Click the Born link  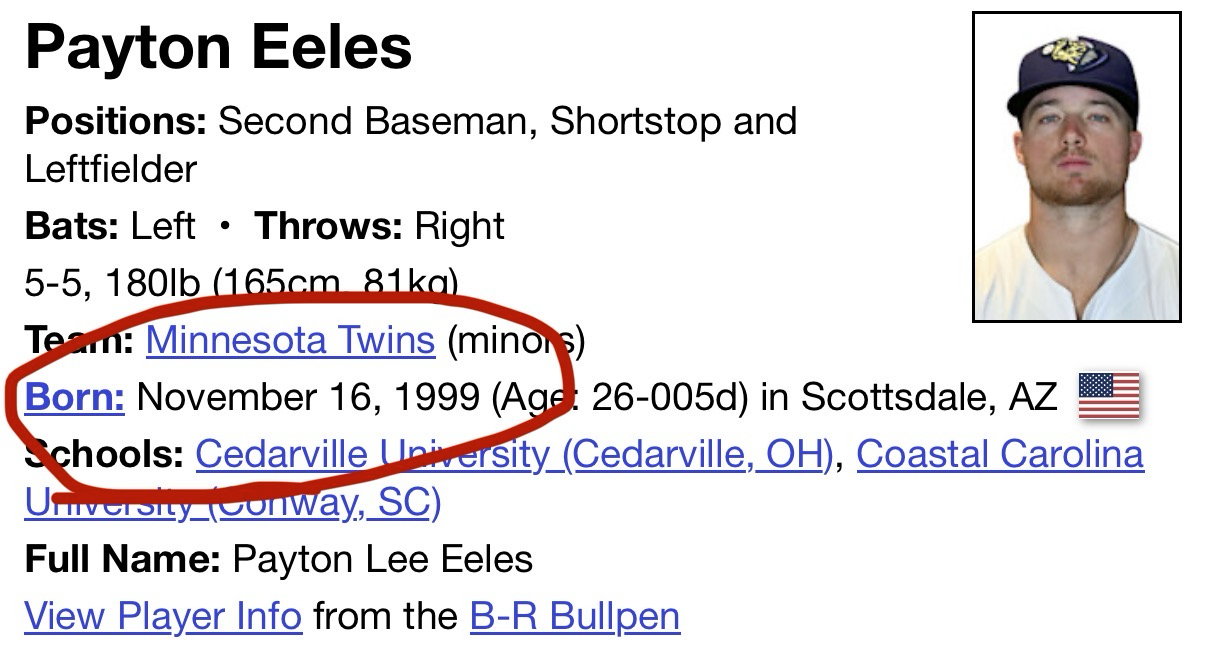point(75,397)
